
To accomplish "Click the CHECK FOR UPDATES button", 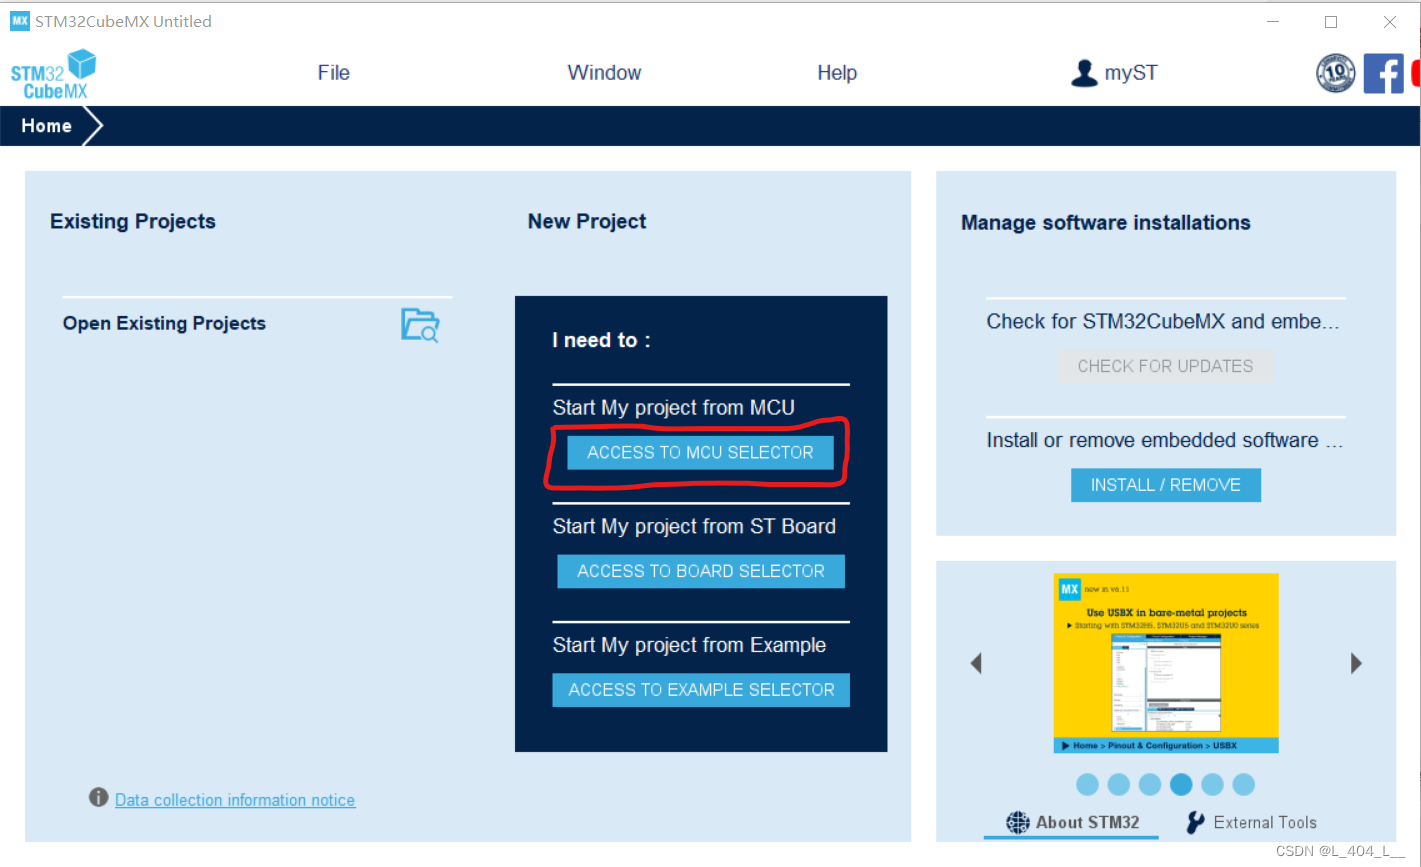I will [x=1166, y=366].
